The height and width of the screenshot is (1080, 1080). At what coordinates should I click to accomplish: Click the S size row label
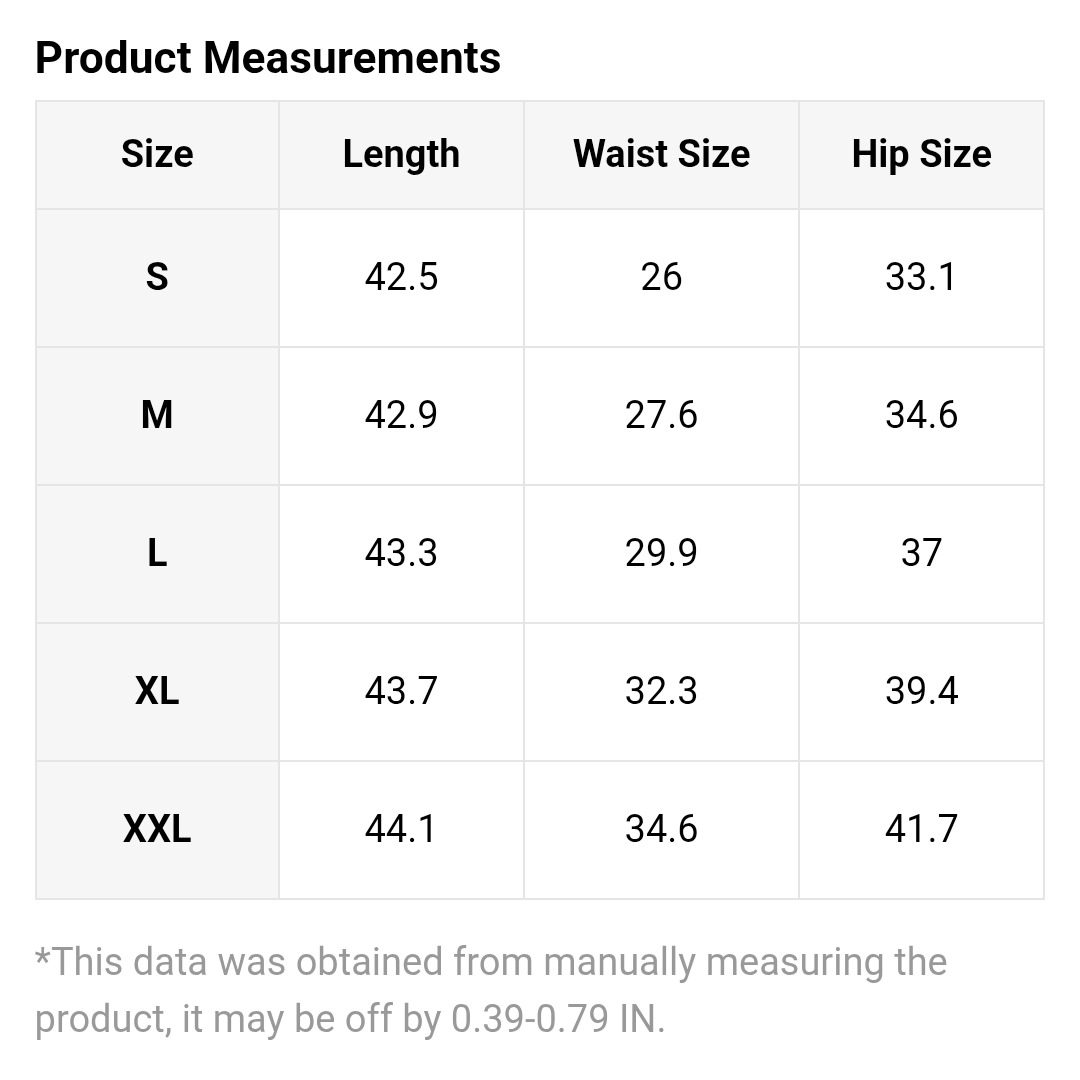(x=157, y=277)
